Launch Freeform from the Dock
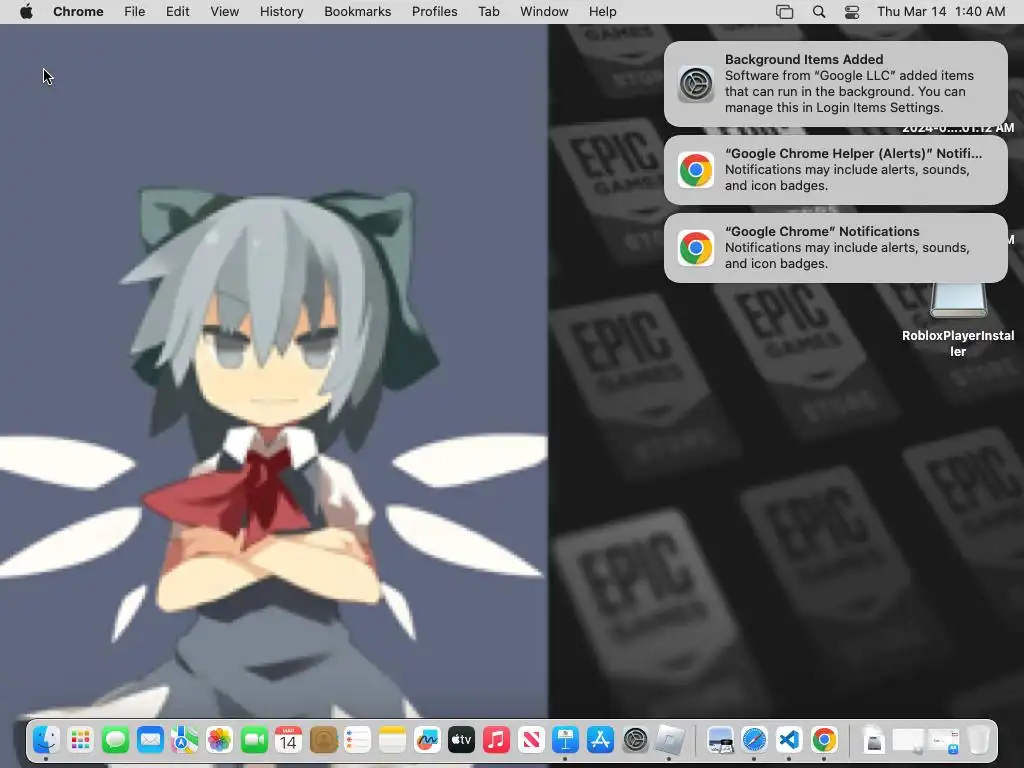Viewport: 1024px width, 768px height. 427,740
